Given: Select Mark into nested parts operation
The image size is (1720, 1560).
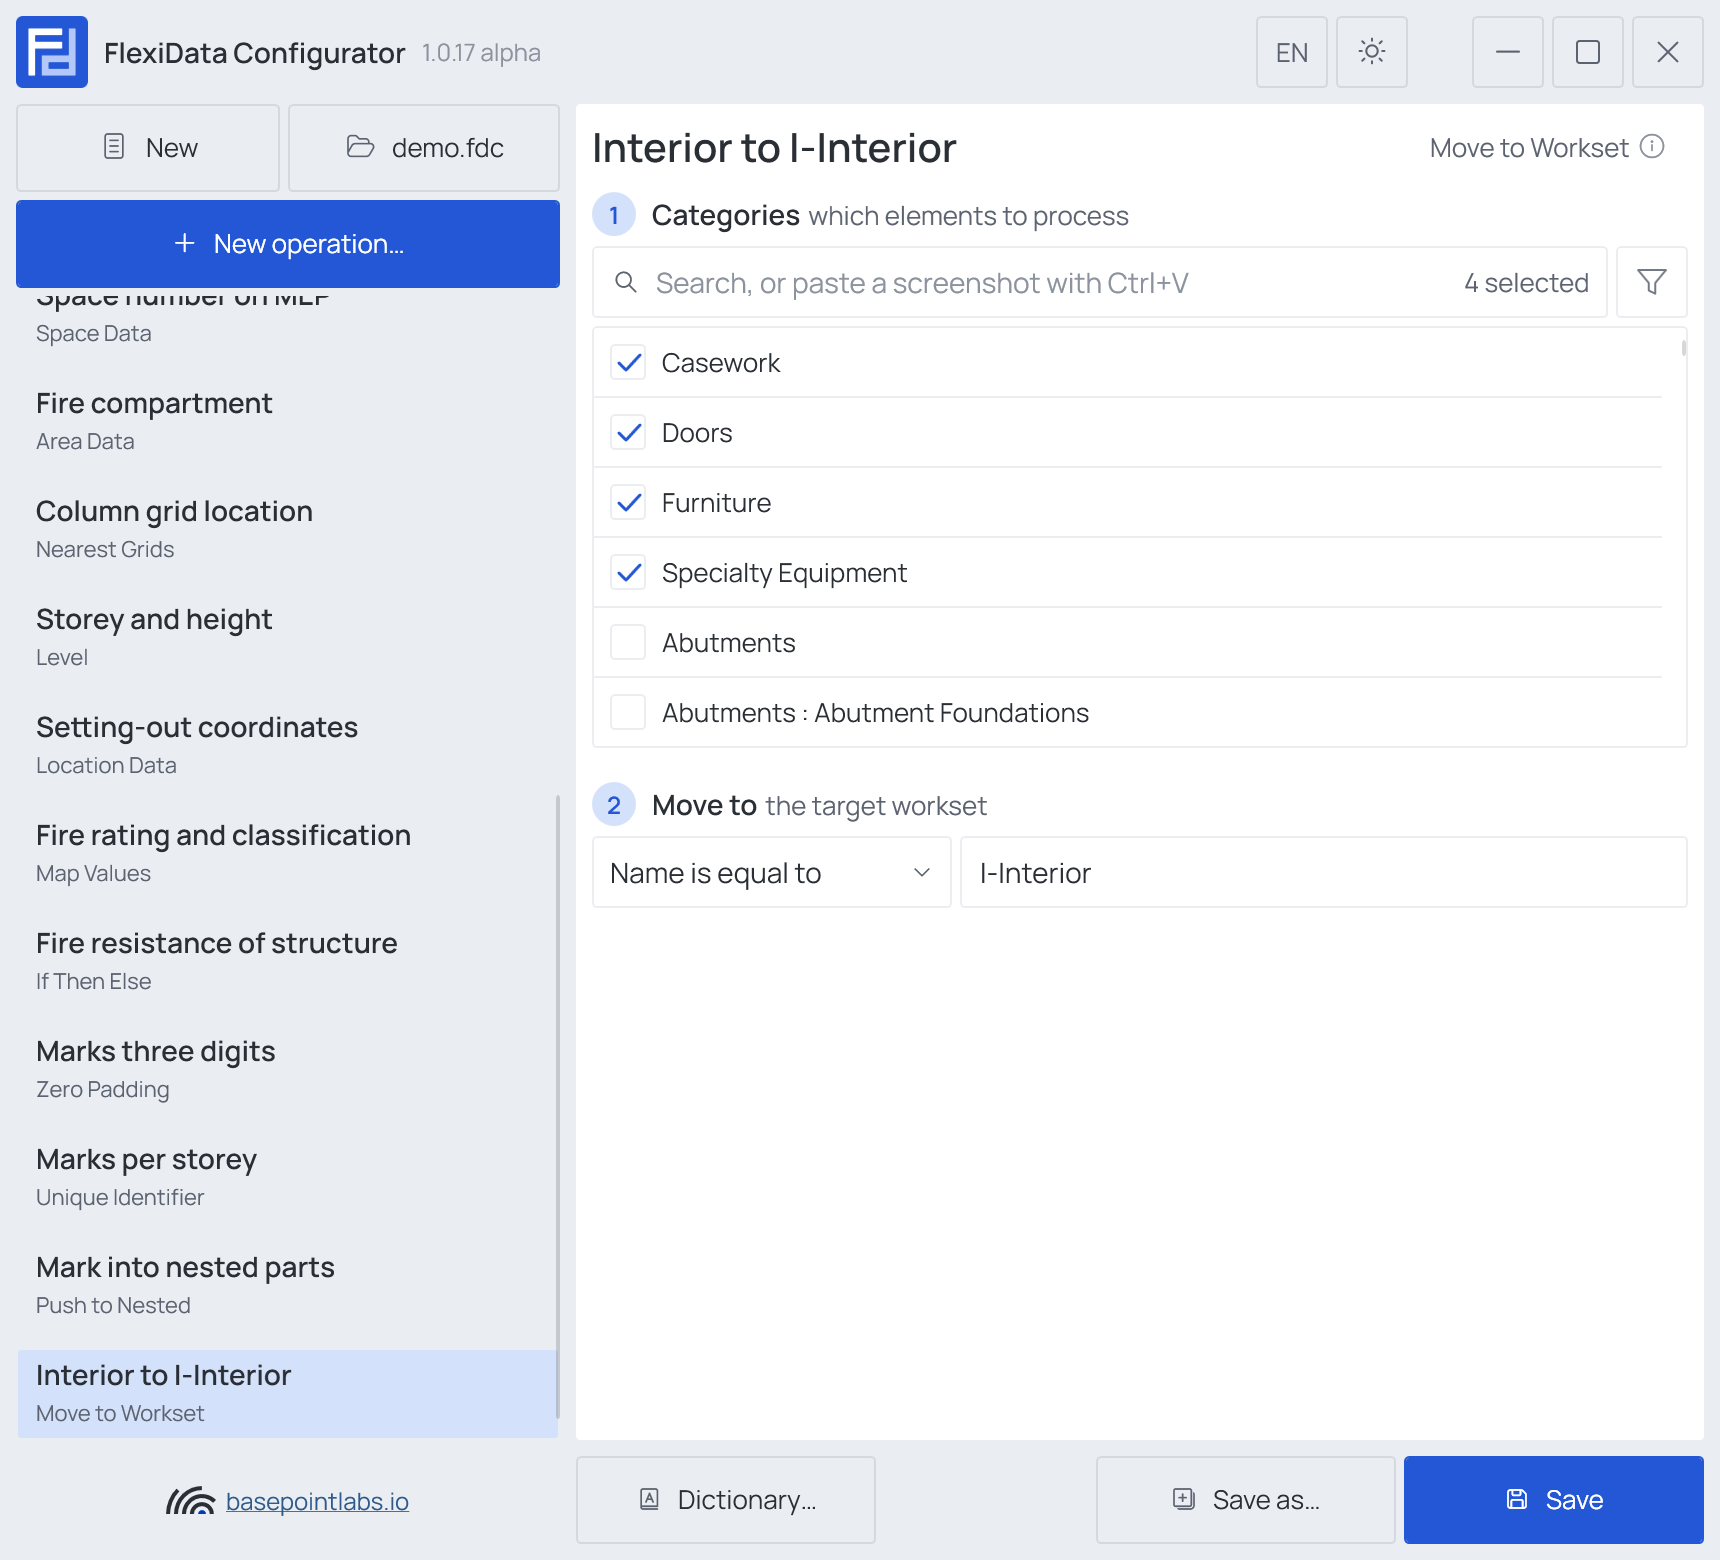Looking at the screenshot, I should coord(286,1284).
